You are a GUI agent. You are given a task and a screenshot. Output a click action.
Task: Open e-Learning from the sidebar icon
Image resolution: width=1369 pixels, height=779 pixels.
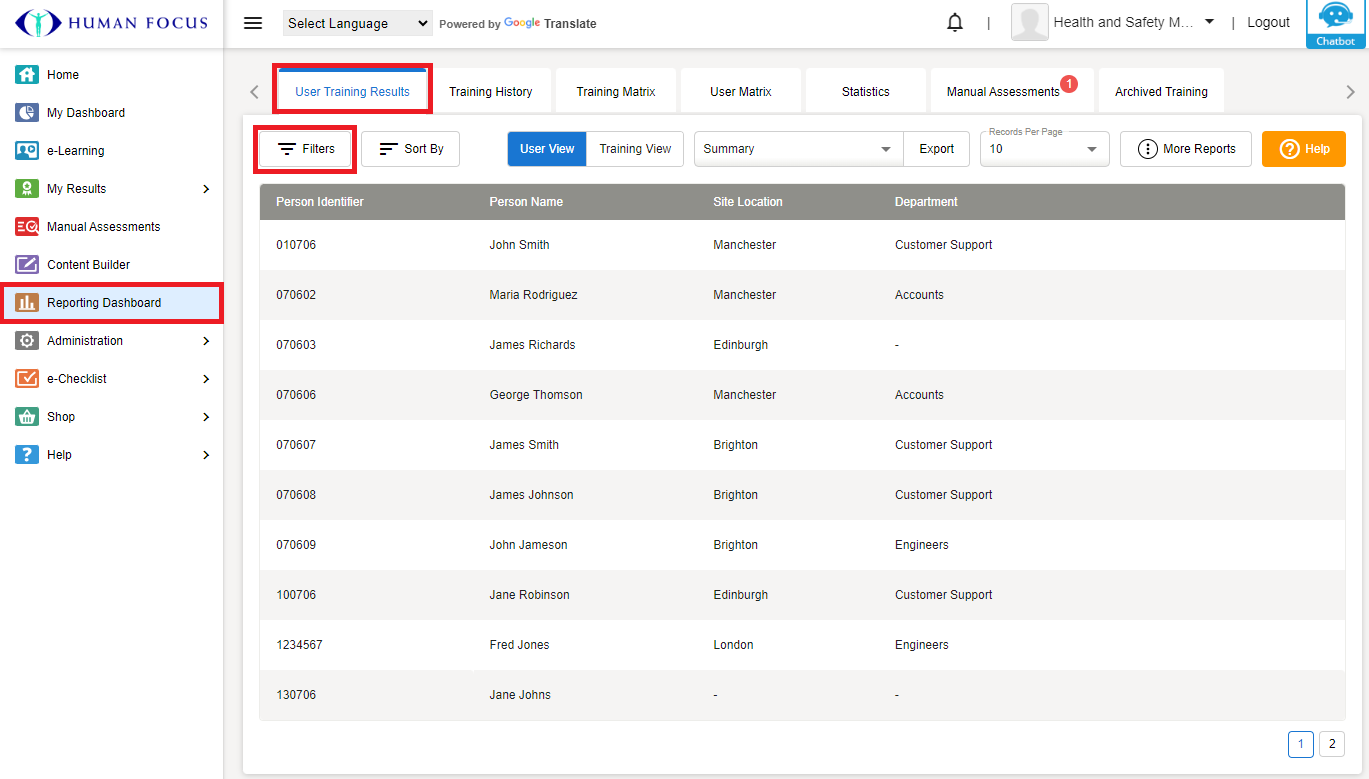tap(27, 151)
